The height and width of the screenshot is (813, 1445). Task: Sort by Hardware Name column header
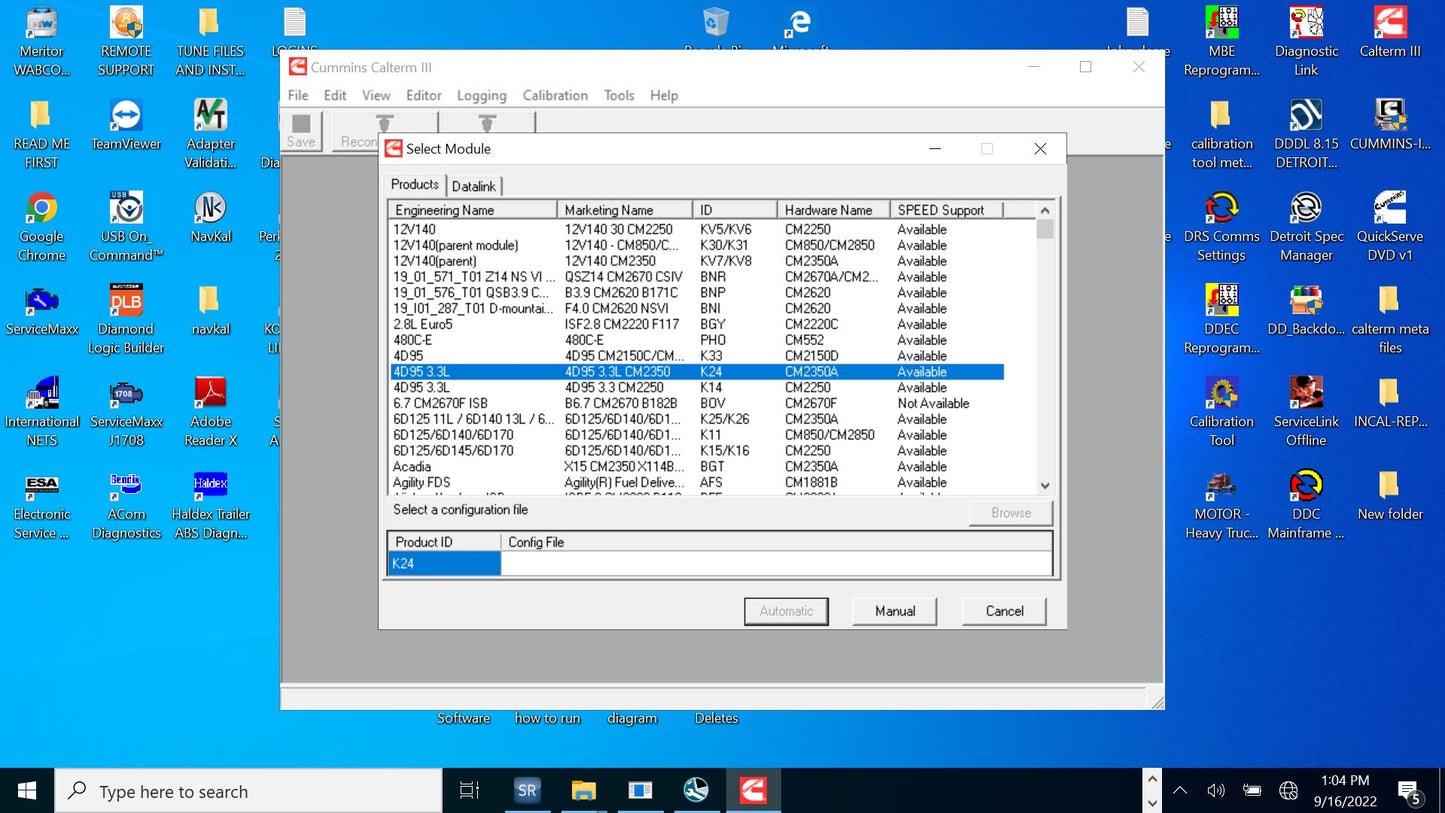coord(834,210)
